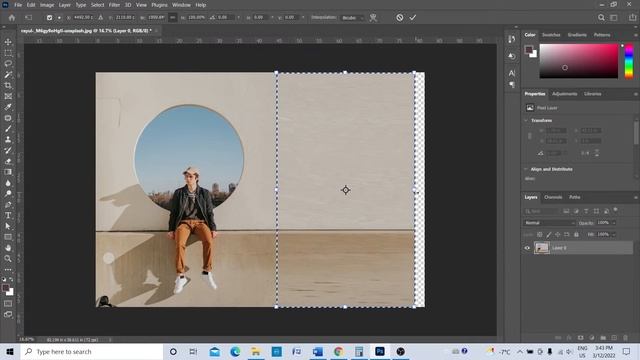Open the blend mode Normal dropdown
The width and height of the screenshot is (640, 360).
coord(549,223)
